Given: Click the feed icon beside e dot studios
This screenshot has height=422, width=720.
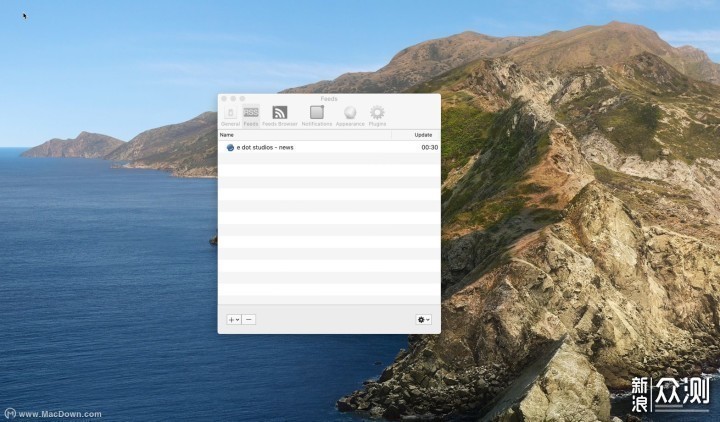Looking at the screenshot, I should [x=230, y=147].
